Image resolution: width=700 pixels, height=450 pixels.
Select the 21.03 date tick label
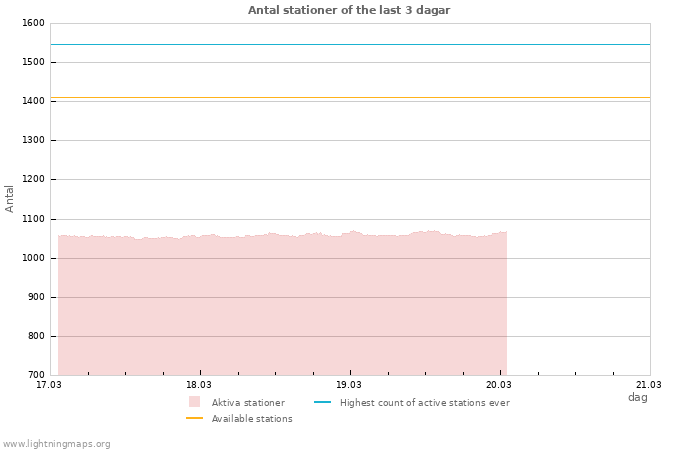click(648, 384)
